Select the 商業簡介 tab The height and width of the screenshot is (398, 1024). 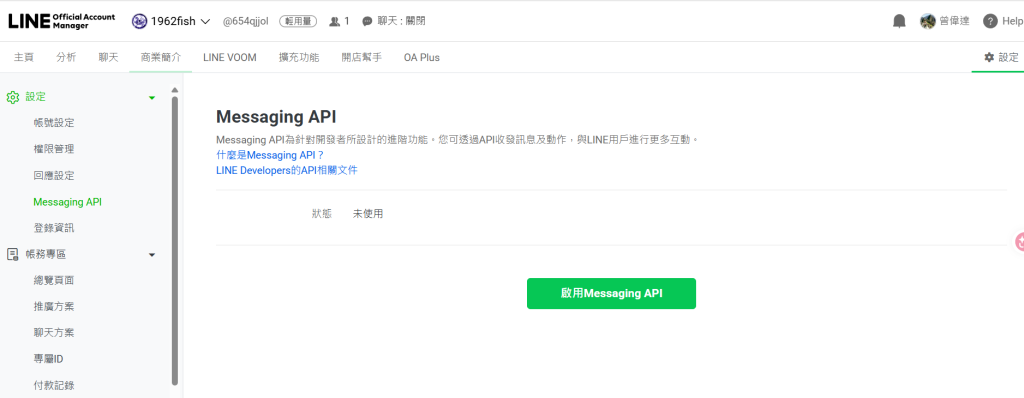[x=161, y=58]
